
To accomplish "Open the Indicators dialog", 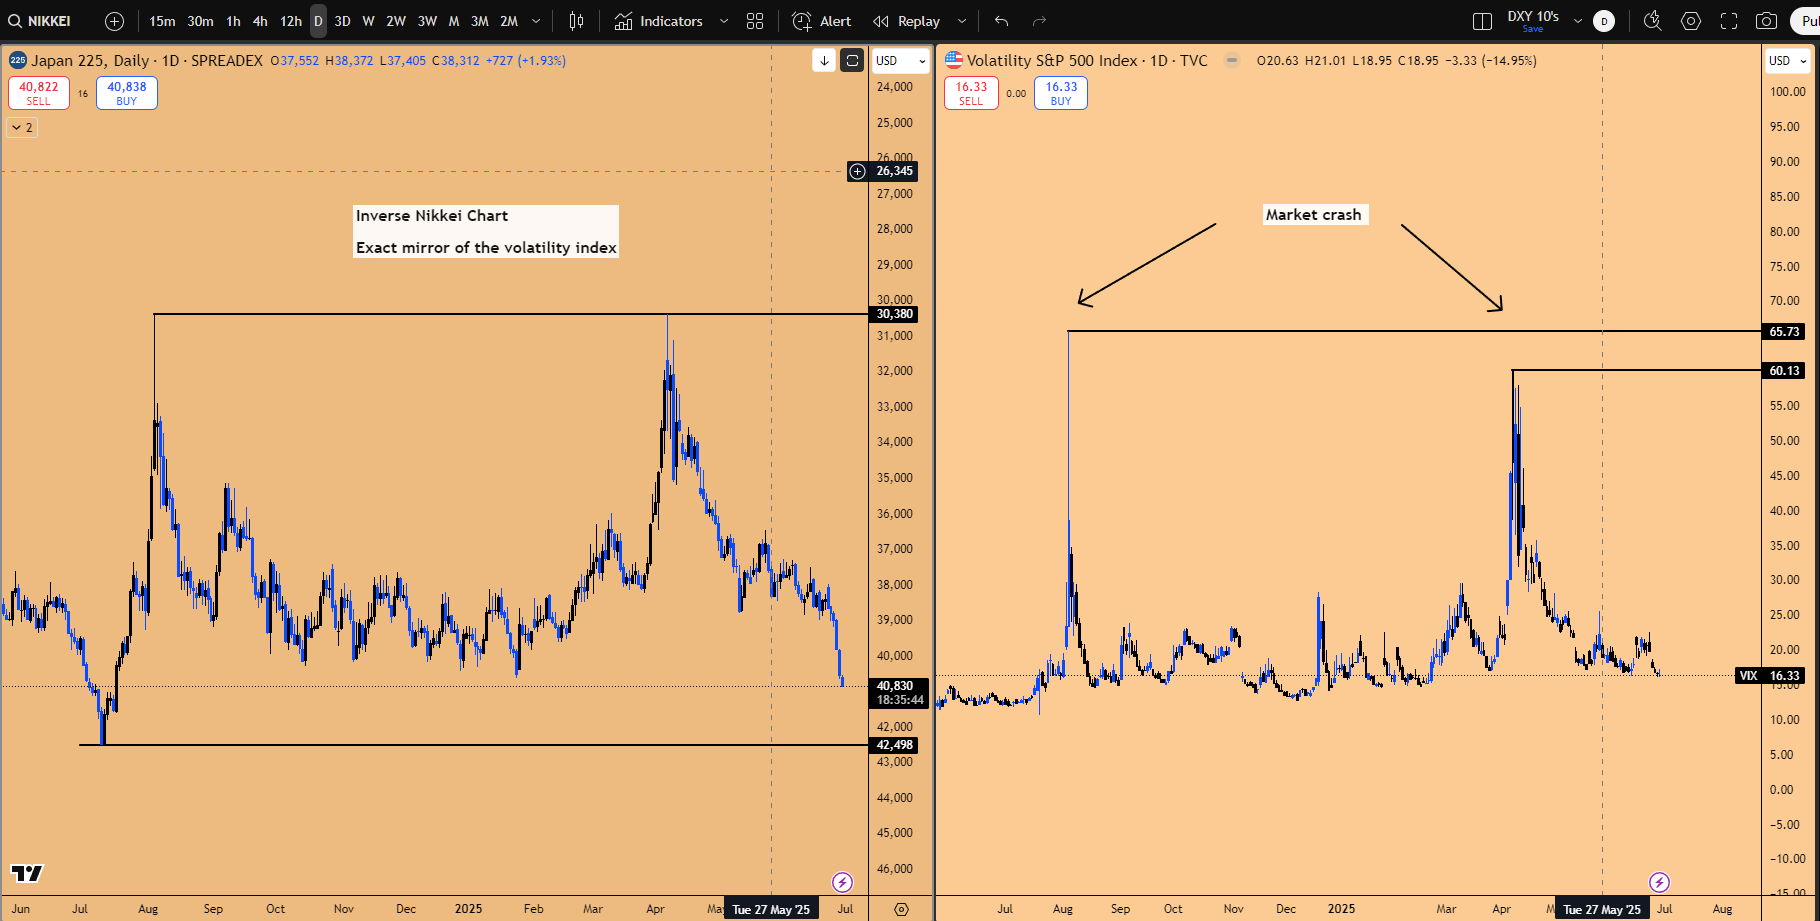I will [659, 21].
